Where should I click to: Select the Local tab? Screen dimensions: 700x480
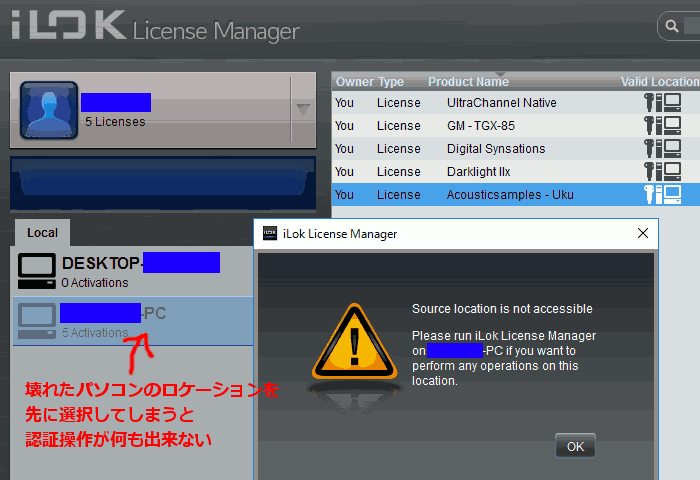tap(42, 233)
